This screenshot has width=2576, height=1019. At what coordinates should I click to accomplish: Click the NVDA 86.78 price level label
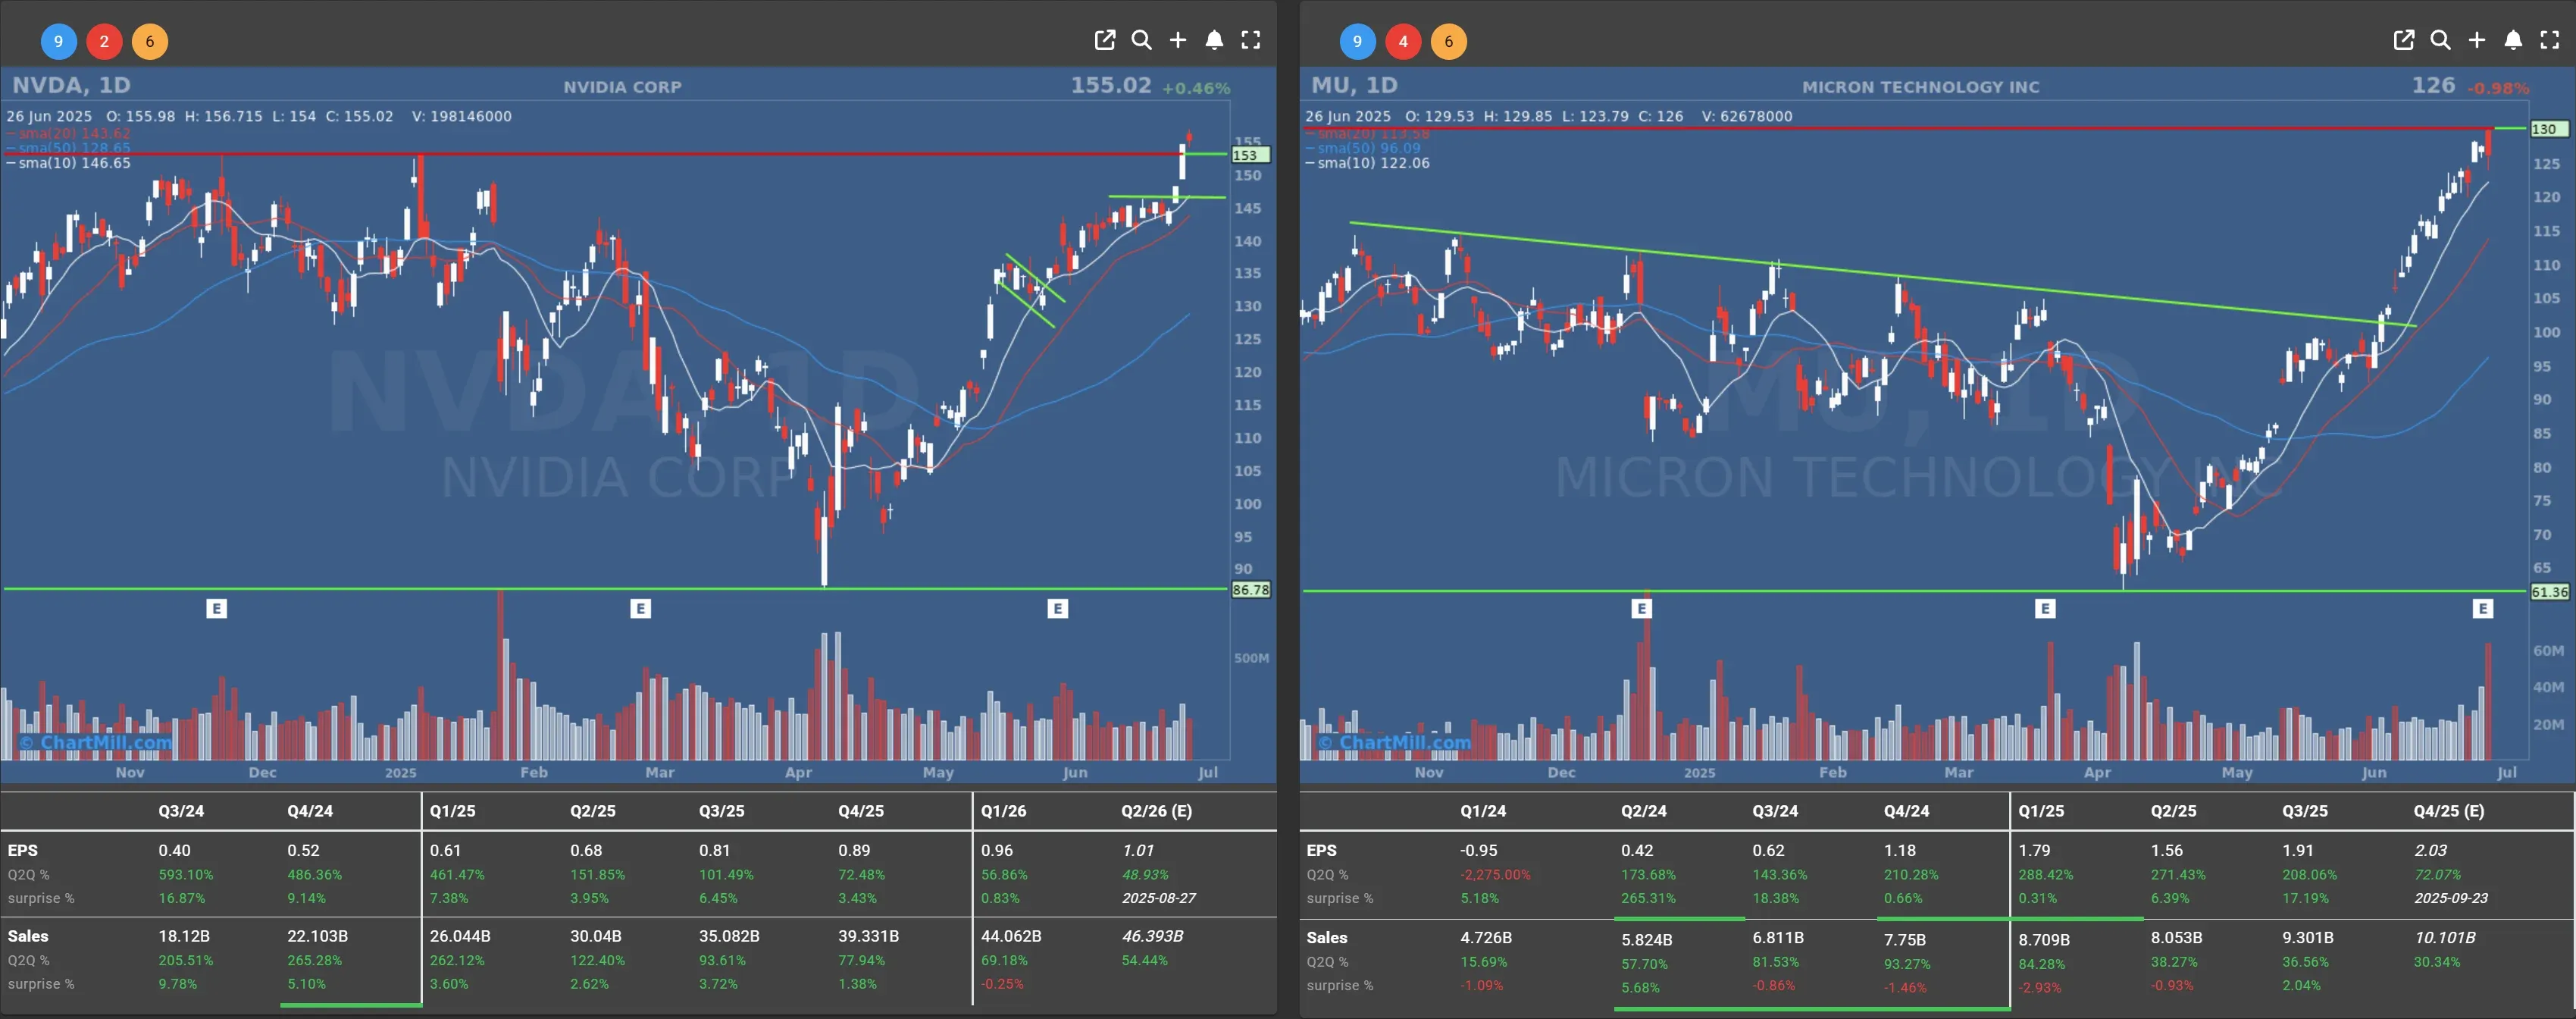coord(1250,590)
